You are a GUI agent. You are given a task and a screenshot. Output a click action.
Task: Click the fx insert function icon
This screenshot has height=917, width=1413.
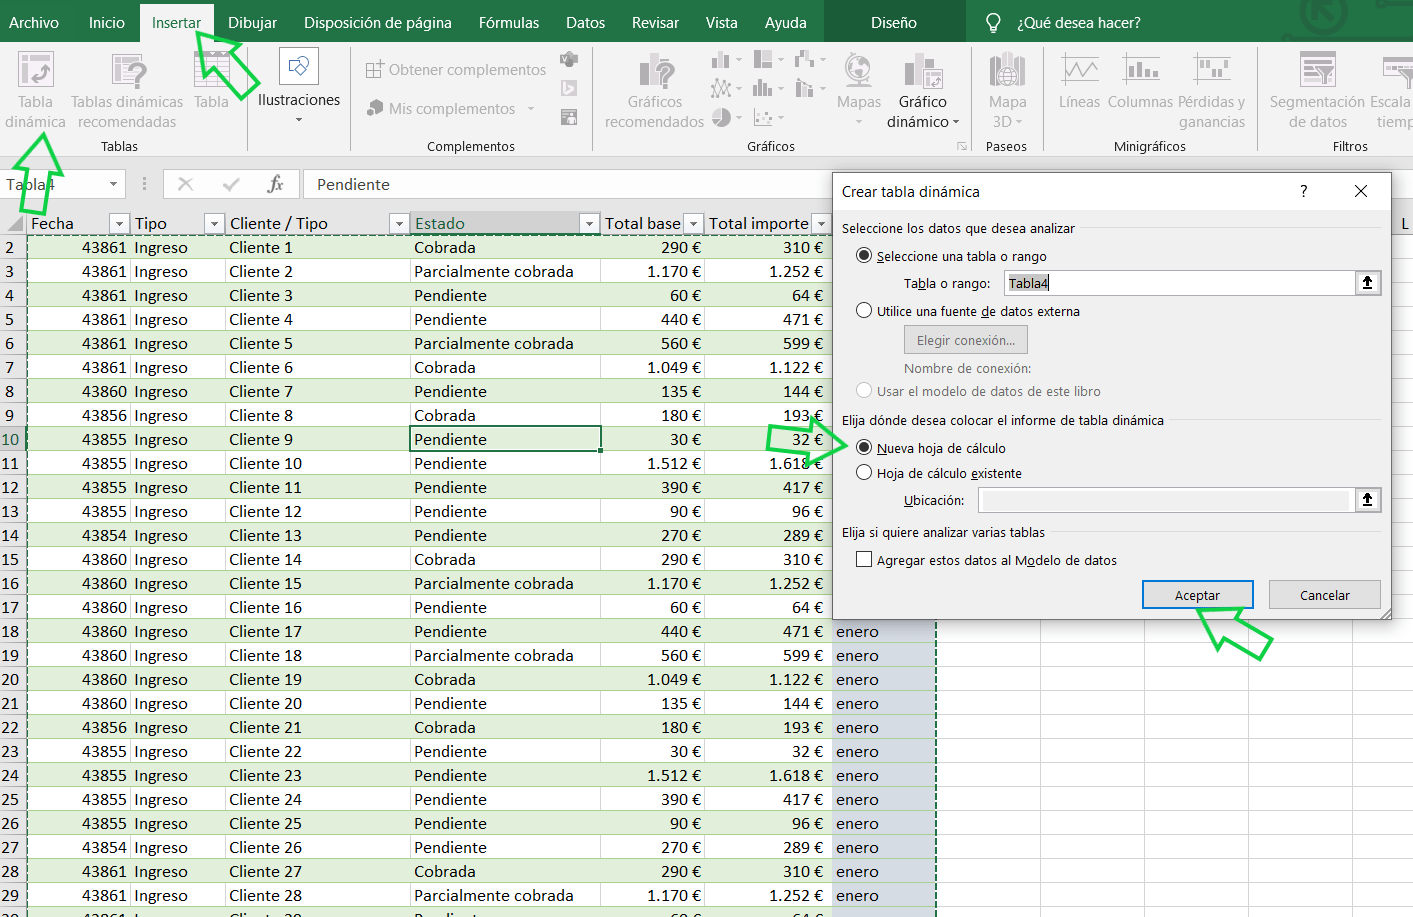(276, 184)
